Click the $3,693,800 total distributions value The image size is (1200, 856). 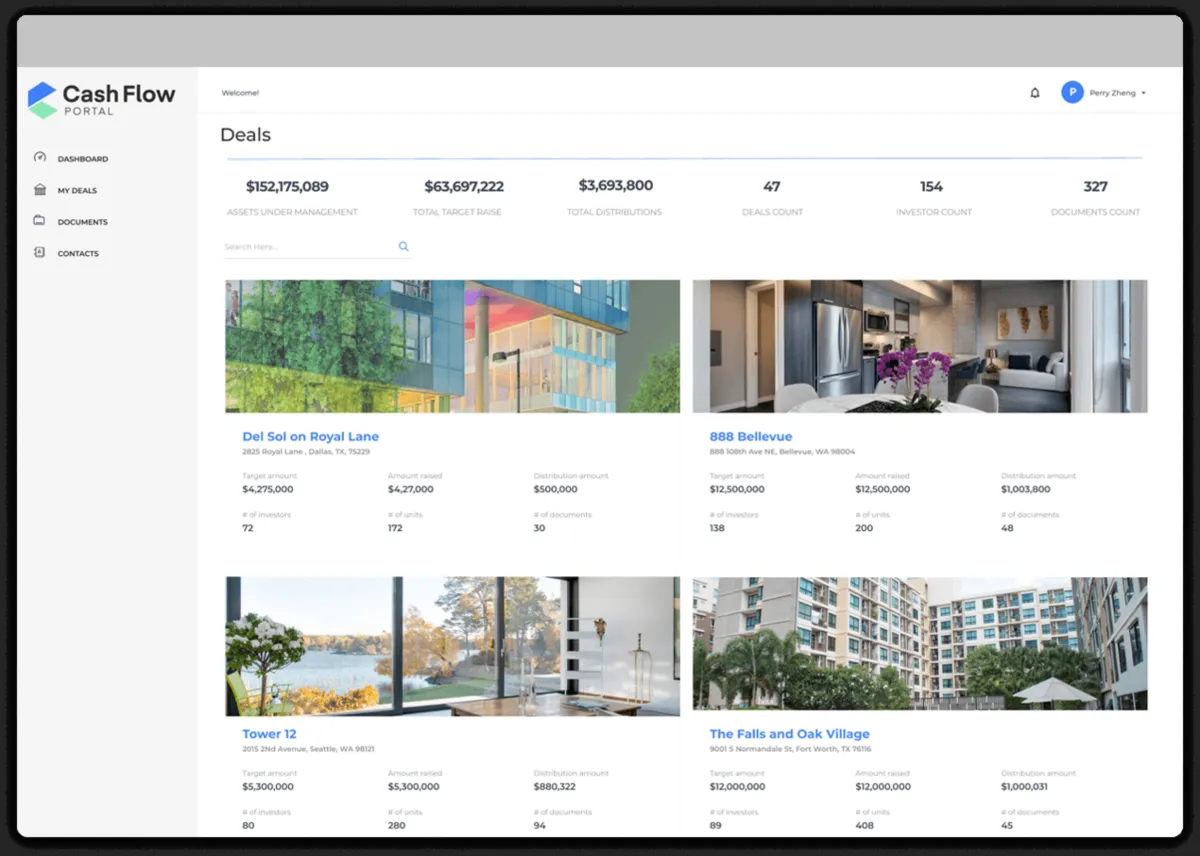pos(616,185)
